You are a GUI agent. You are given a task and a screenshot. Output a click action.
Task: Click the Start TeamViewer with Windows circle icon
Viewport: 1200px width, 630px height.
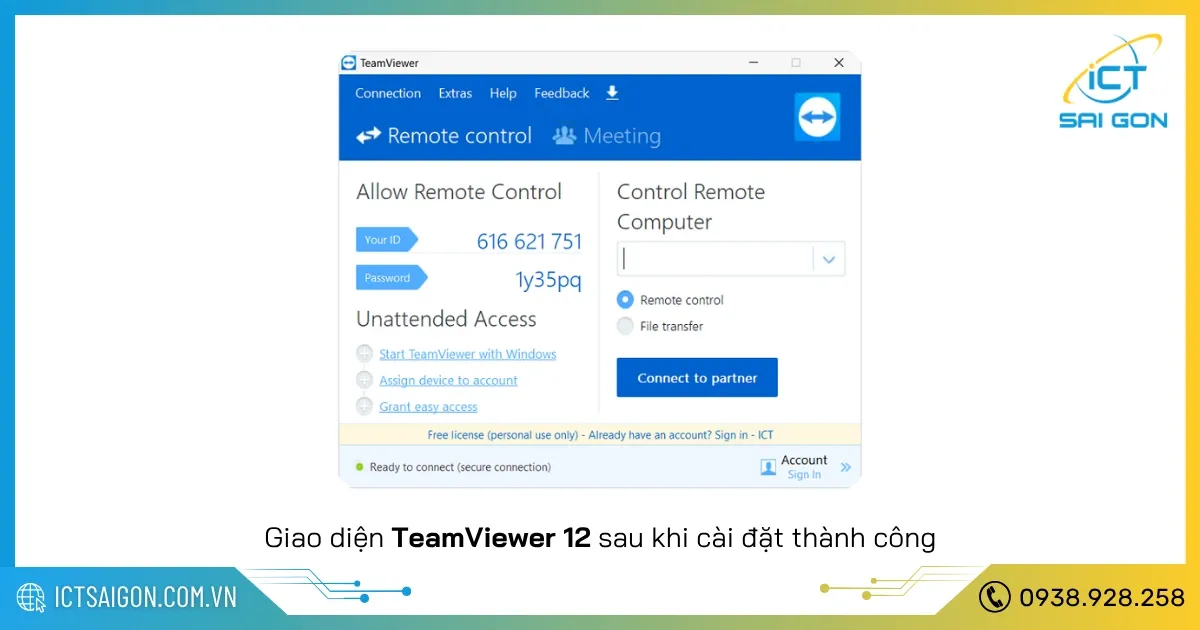[364, 353]
